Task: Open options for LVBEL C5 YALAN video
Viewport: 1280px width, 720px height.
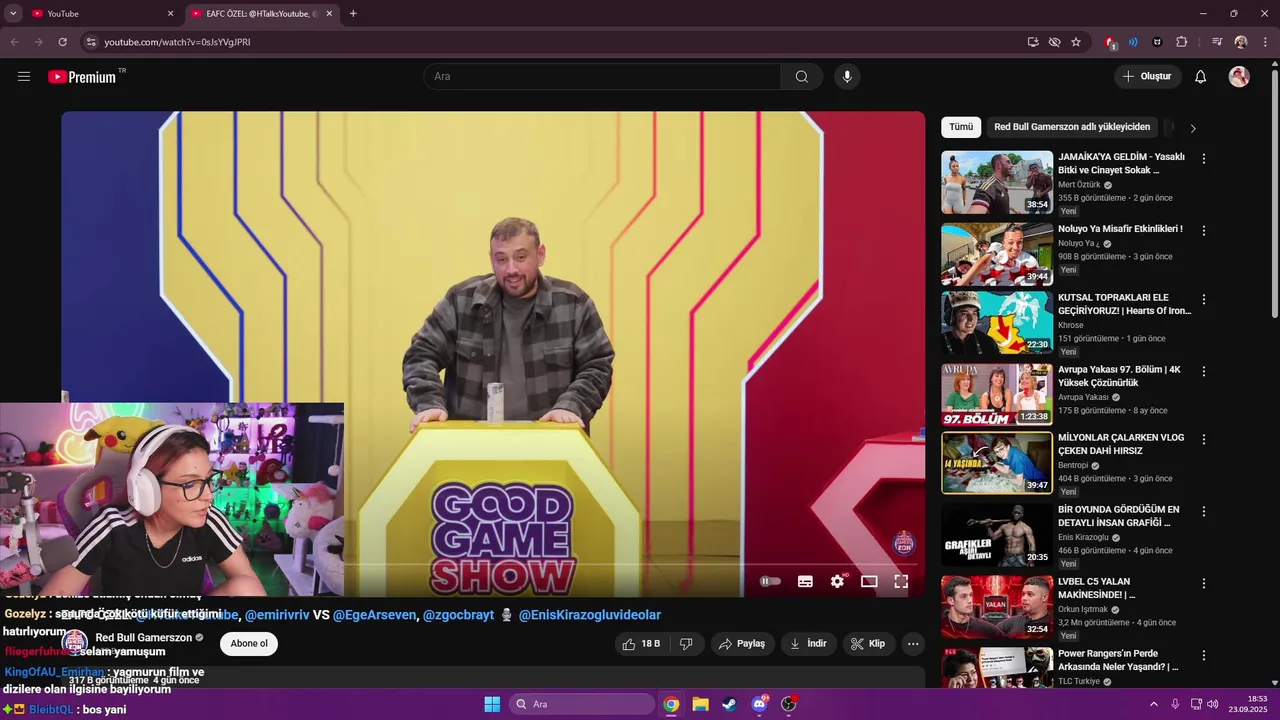Action: pyautogui.click(x=1204, y=583)
